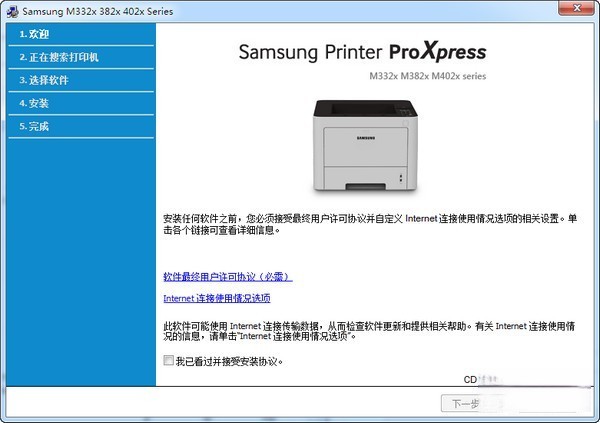Close the Samsung M332x installer window

(577, 8)
